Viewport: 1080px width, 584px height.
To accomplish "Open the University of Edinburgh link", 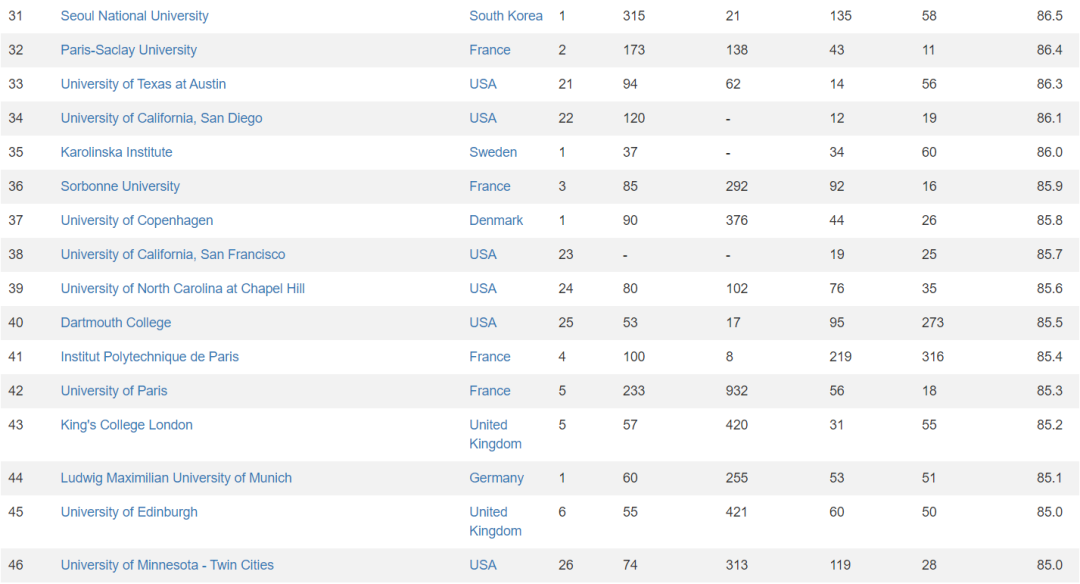I will (129, 512).
